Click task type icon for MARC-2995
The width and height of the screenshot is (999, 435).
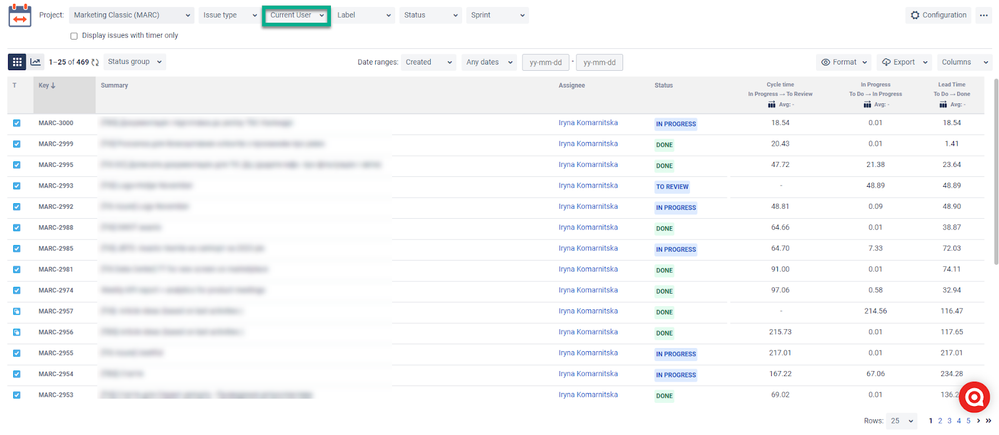[x=17, y=164]
